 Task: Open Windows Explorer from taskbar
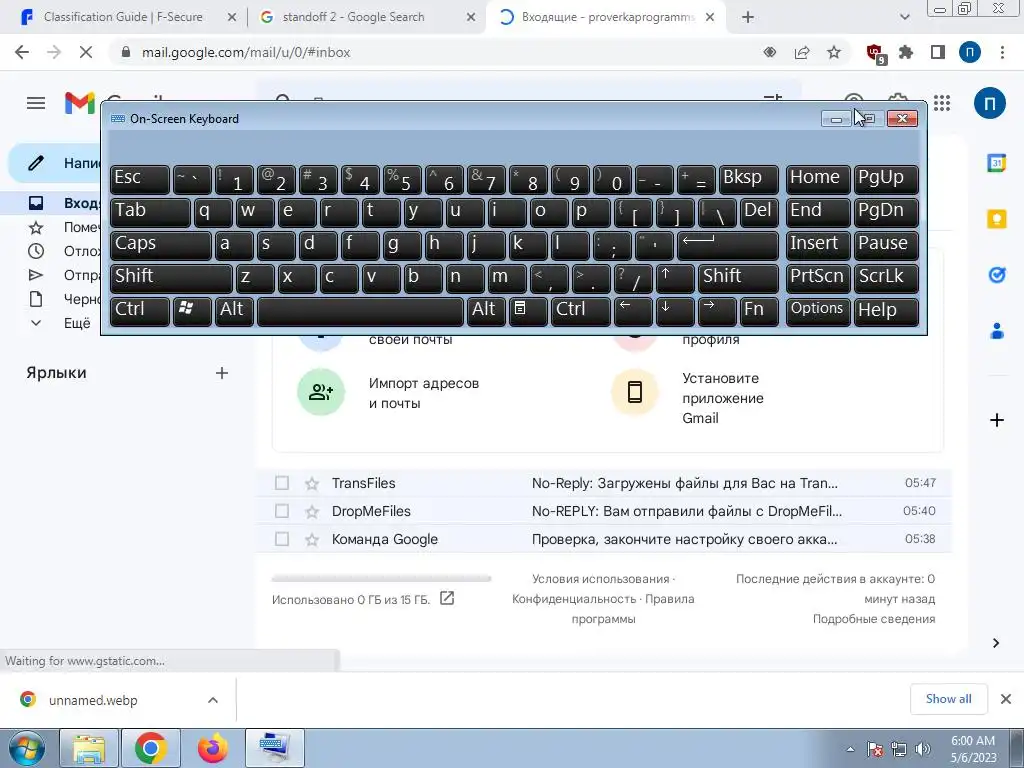pyautogui.click(x=89, y=748)
